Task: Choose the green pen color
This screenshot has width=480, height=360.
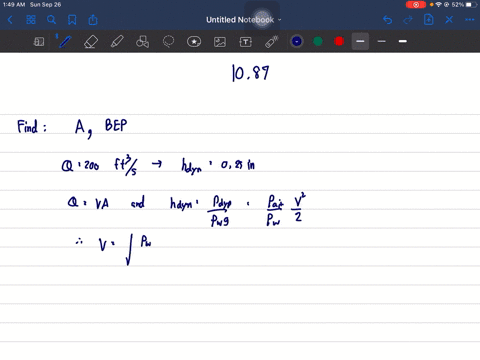Action: click(x=318, y=41)
